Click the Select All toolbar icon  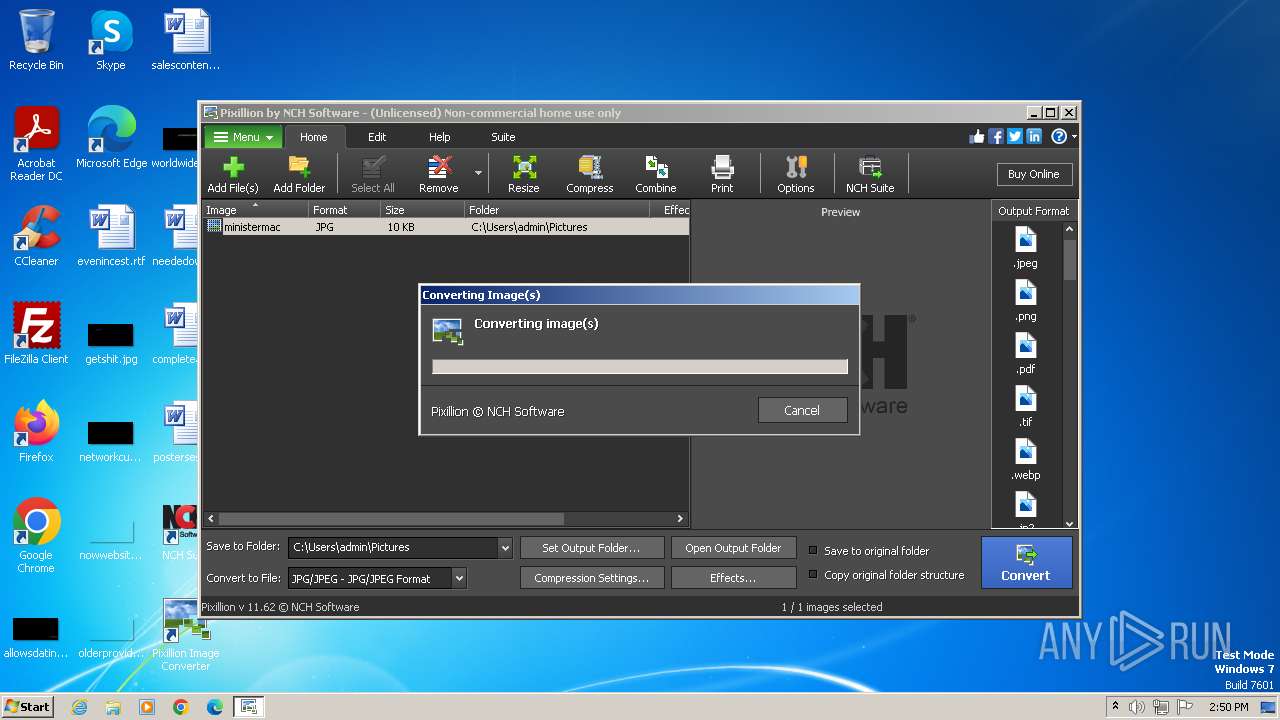click(373, 175)
